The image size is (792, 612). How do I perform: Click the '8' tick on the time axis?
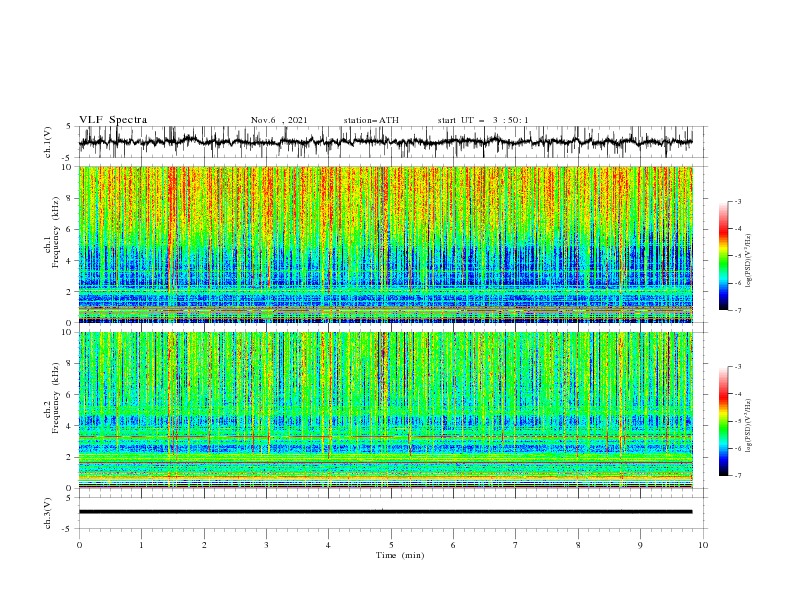(578, 545)
